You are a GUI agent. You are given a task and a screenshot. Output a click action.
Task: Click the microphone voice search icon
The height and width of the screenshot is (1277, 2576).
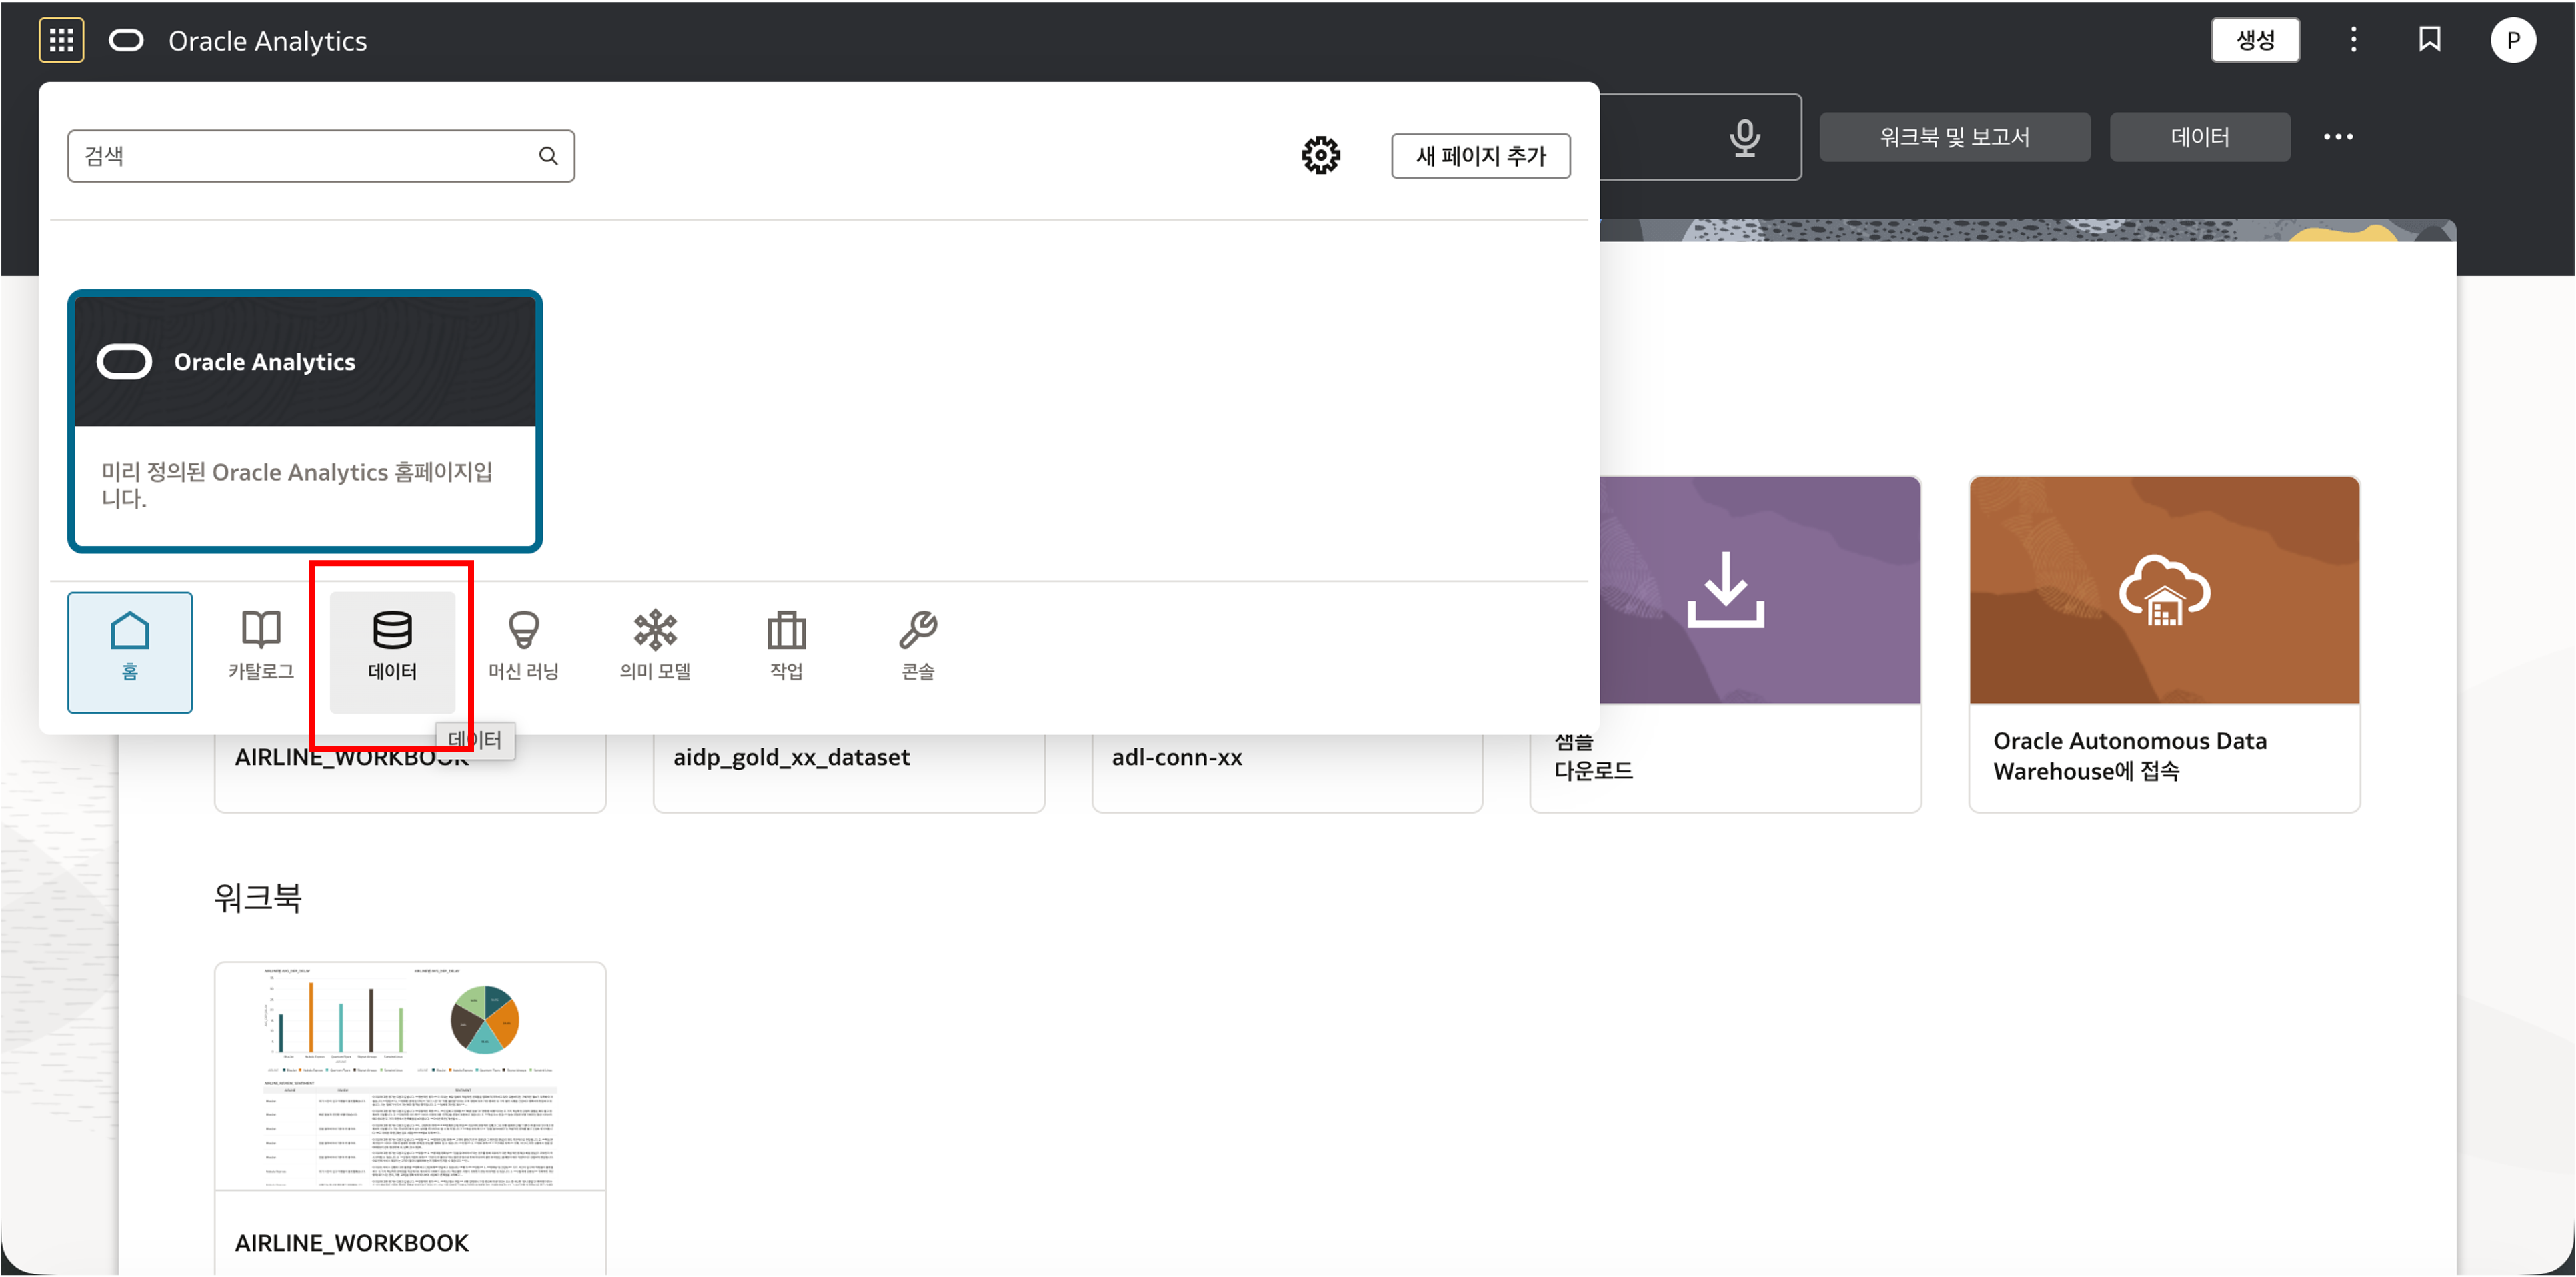(x=1745, y=137)
